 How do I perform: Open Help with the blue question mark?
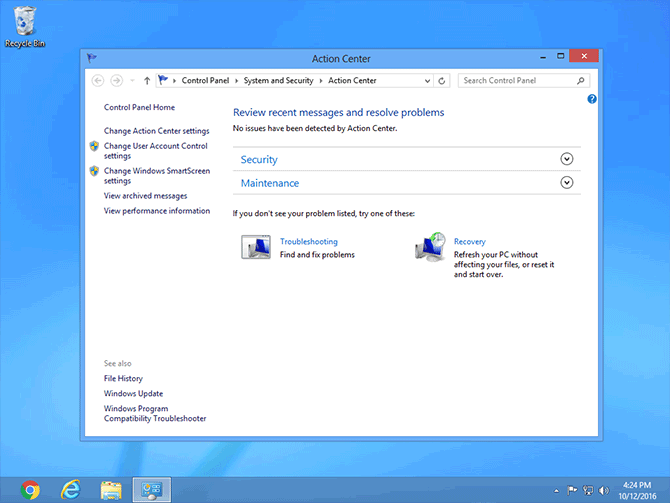[x=592, y=99]
